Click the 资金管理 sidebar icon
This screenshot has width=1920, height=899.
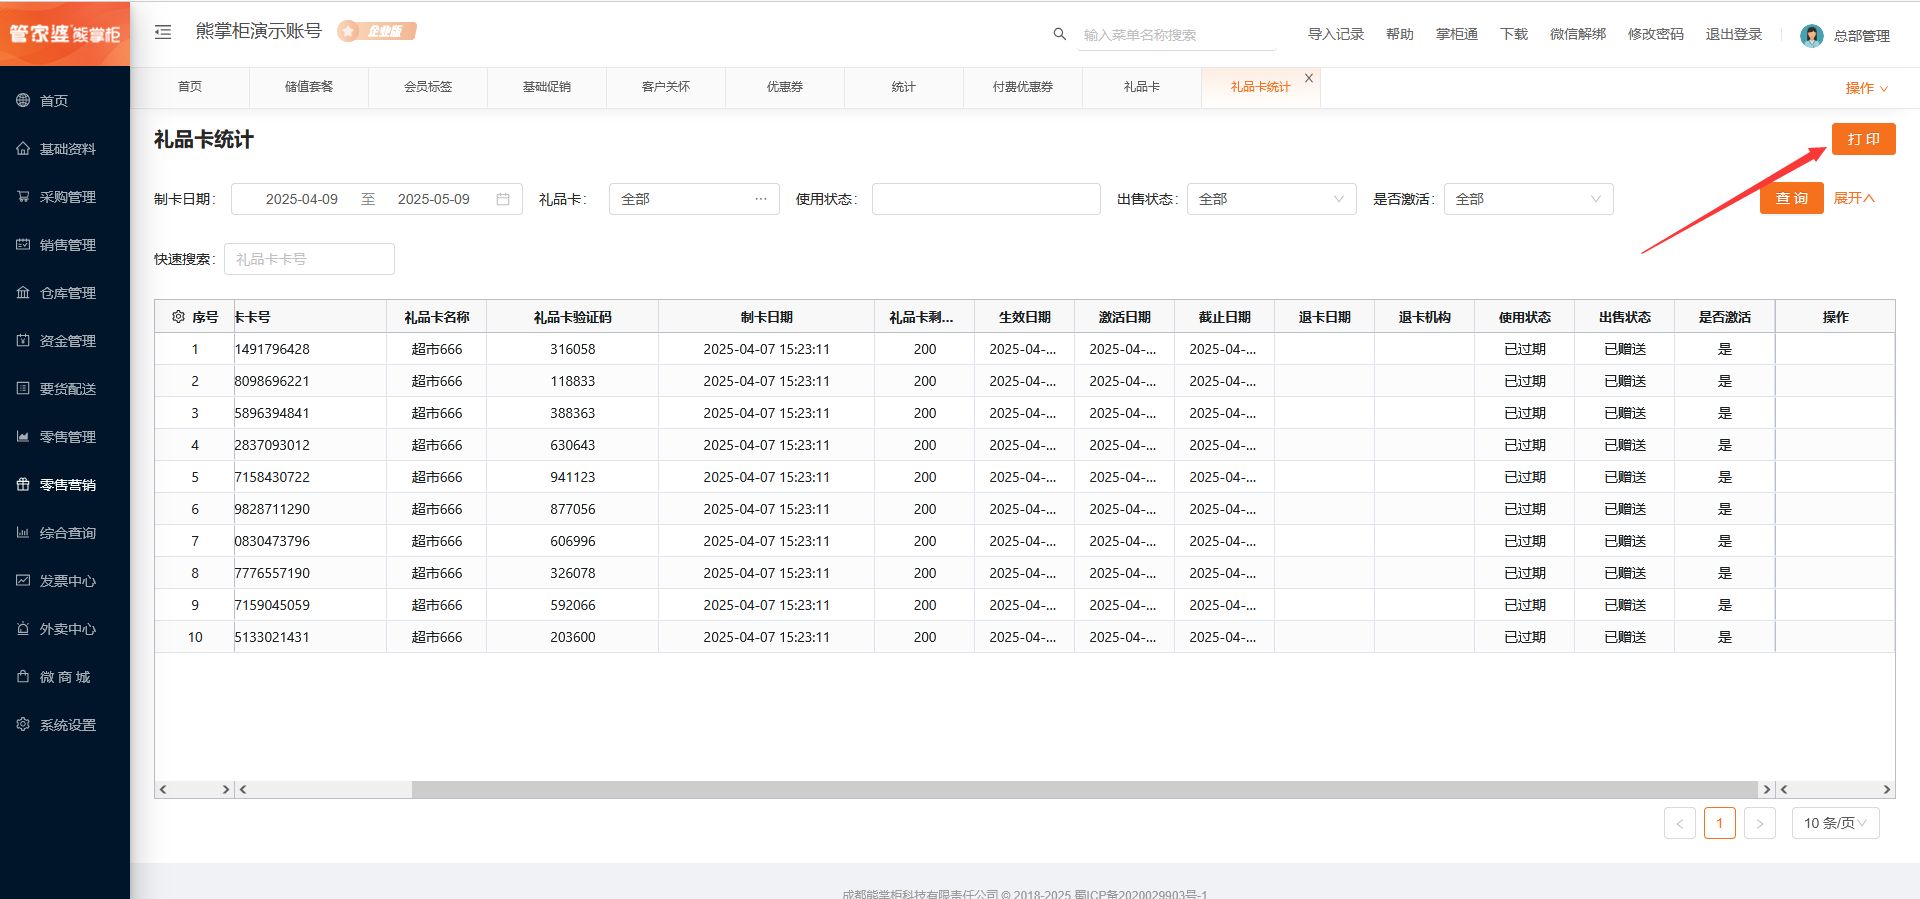[x=23, y=340]
